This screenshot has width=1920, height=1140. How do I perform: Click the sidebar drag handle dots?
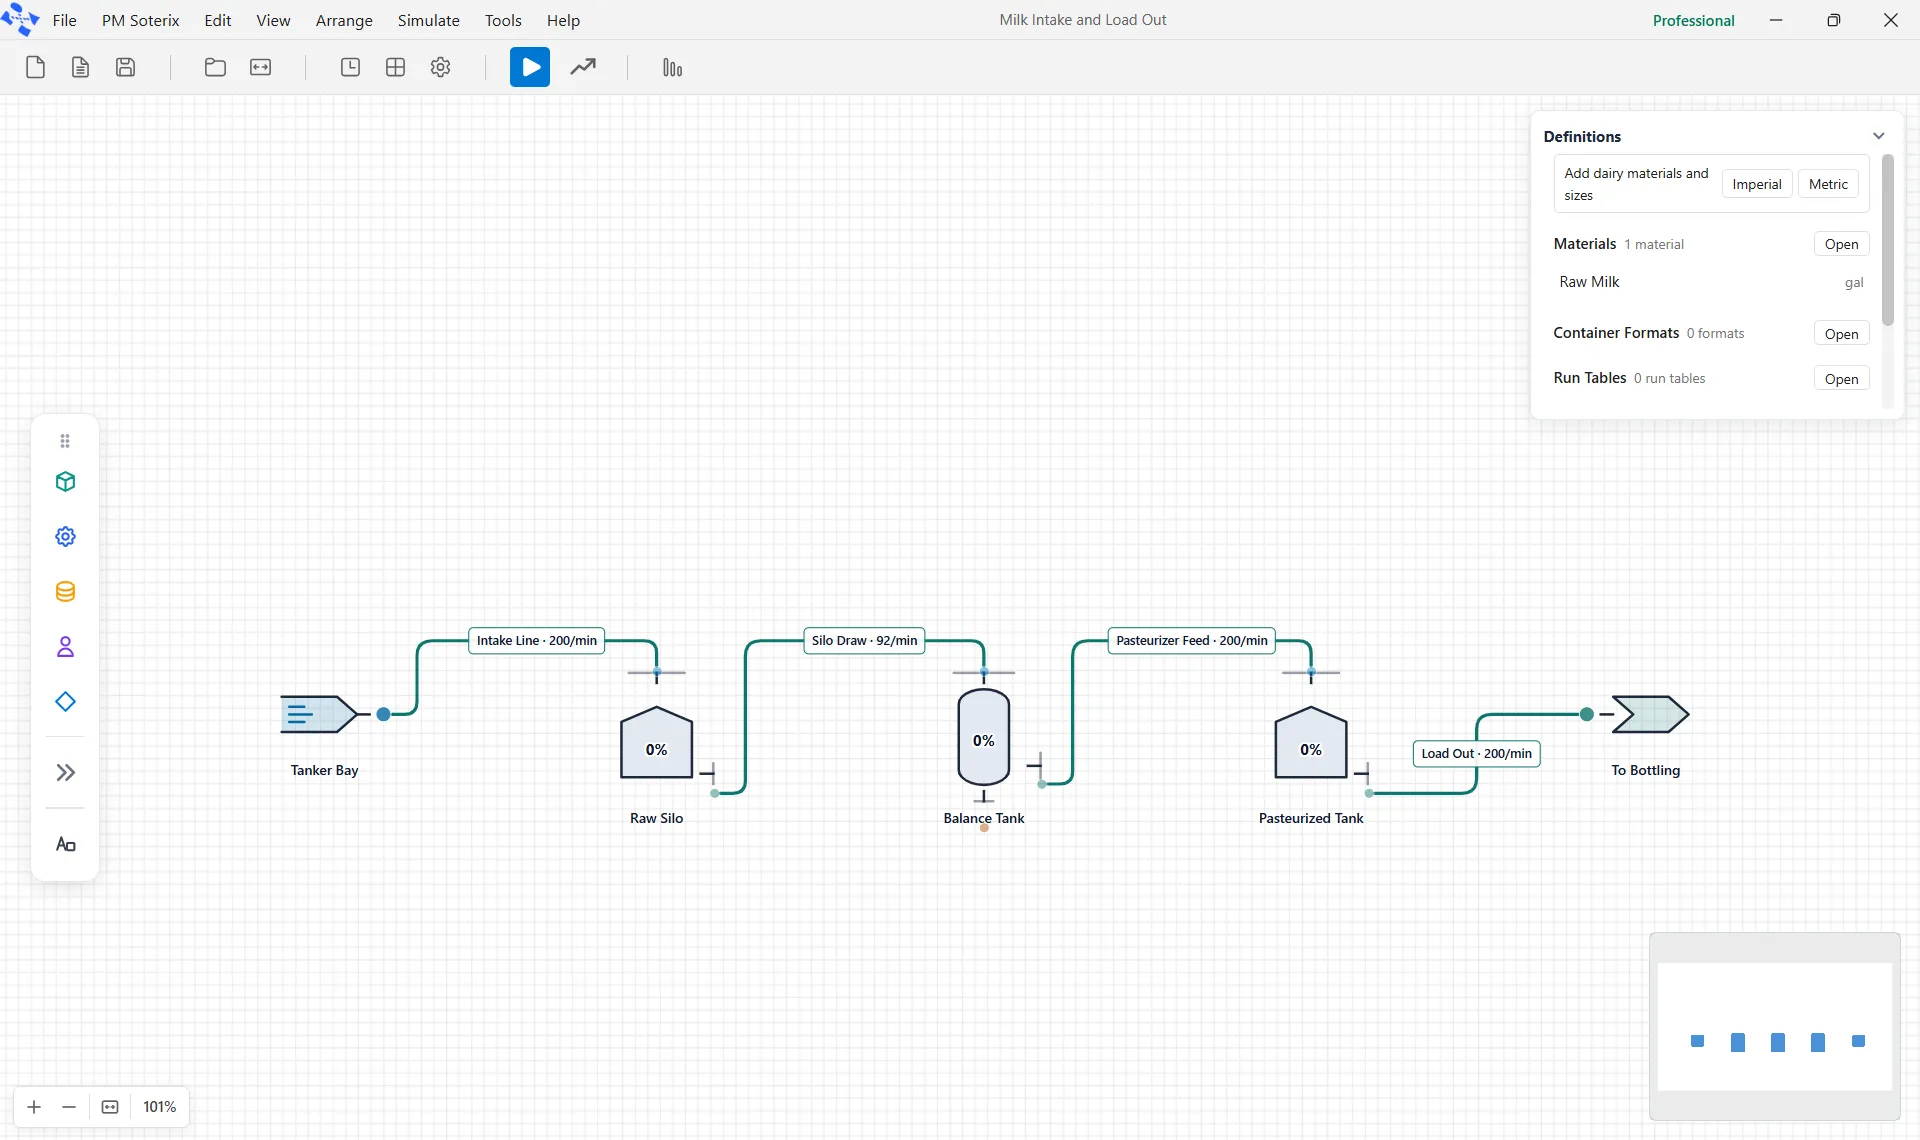[x=65, y=441]
